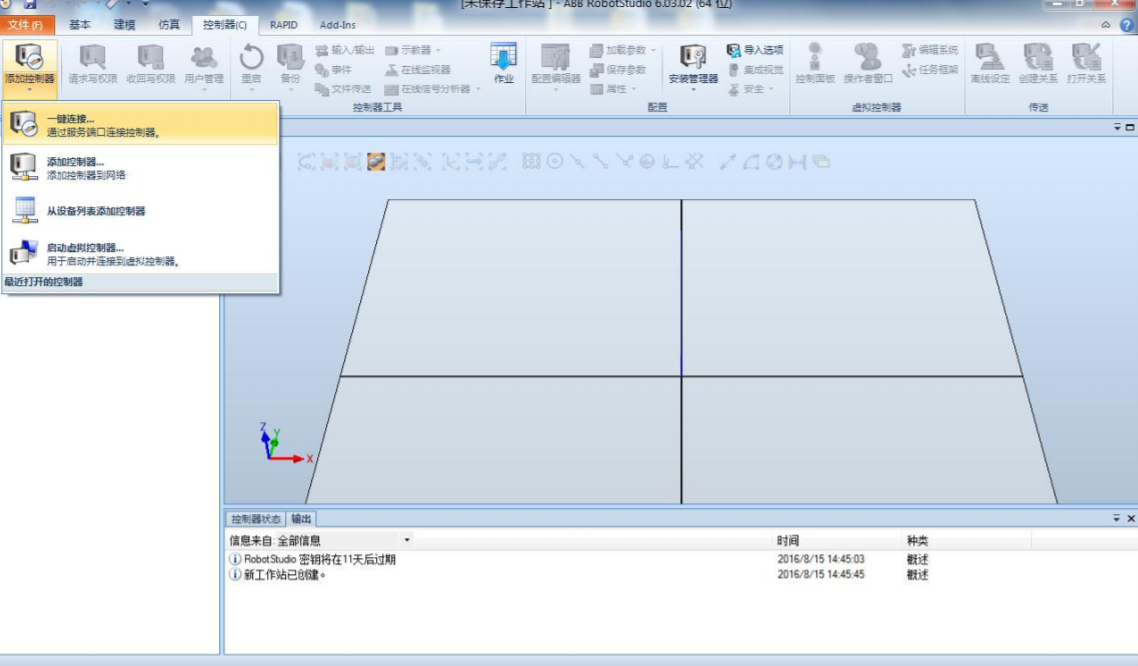Switch to the 控制器状态 tab
Viewport: 1138px width, 666px height.
(x=255, y=519)
